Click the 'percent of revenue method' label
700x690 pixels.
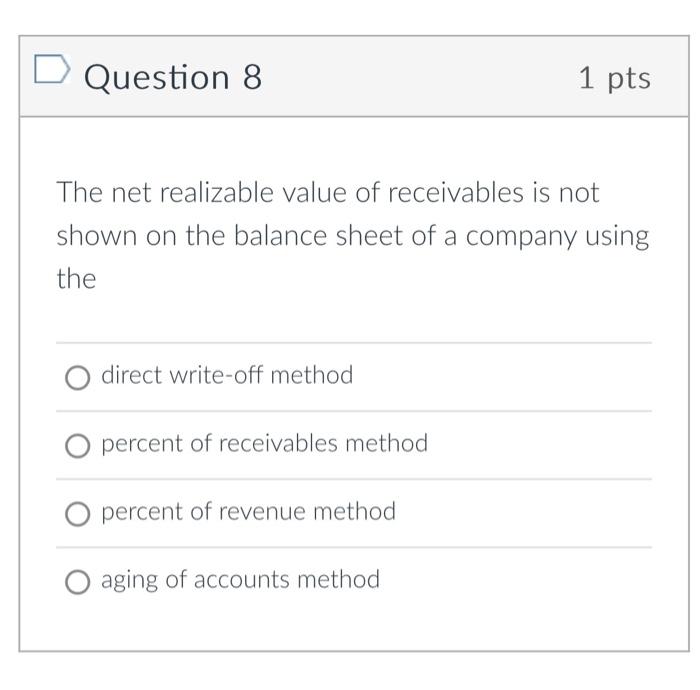(248, 512)
